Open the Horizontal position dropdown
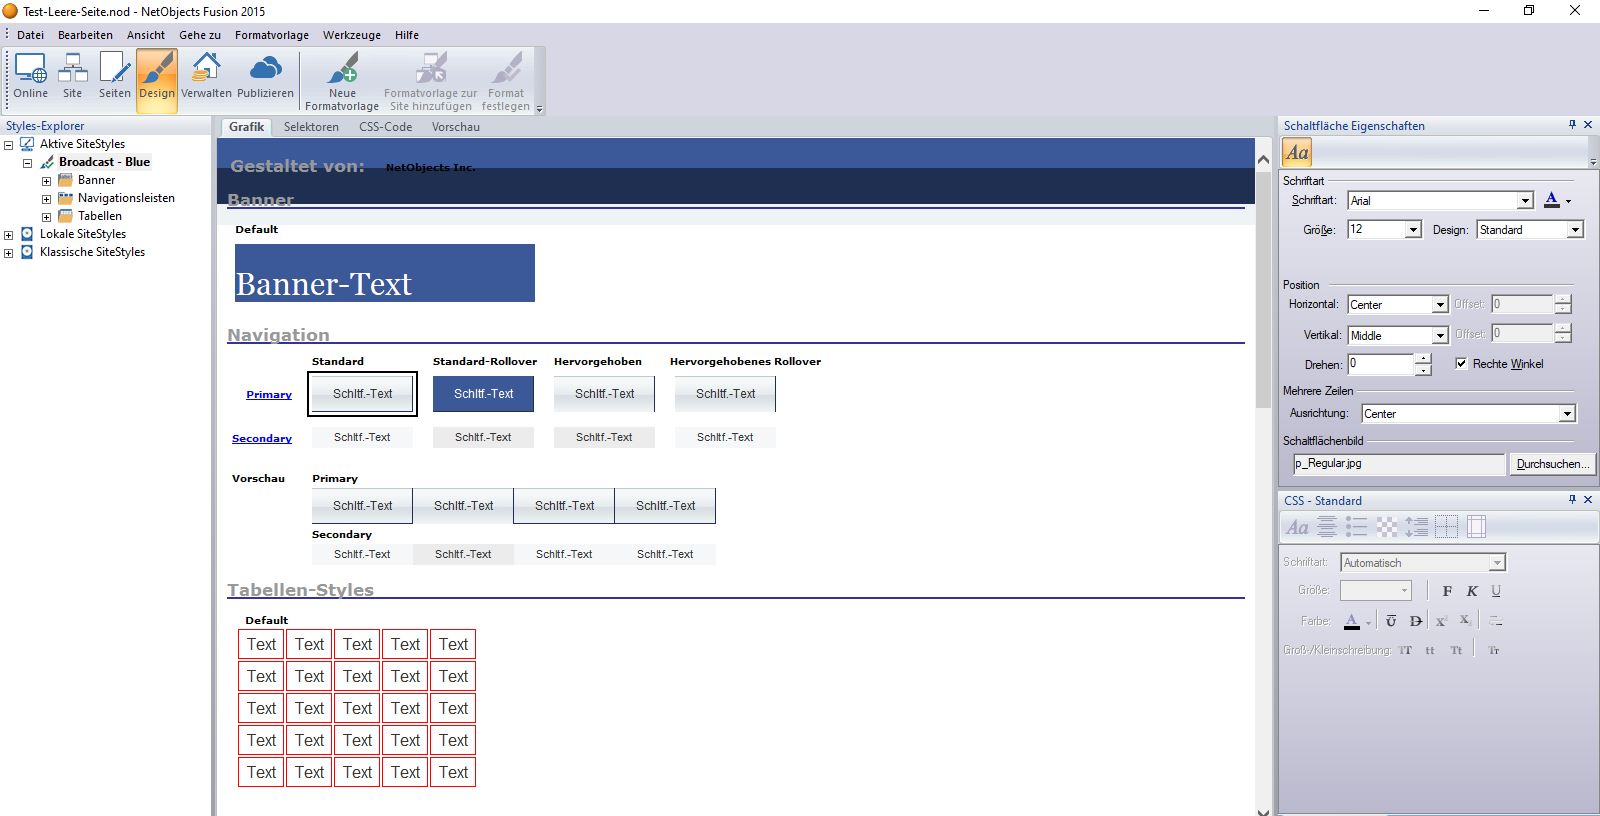Screen dimensions: 1600x816 pyautogui.click(x=1440, y=305)
